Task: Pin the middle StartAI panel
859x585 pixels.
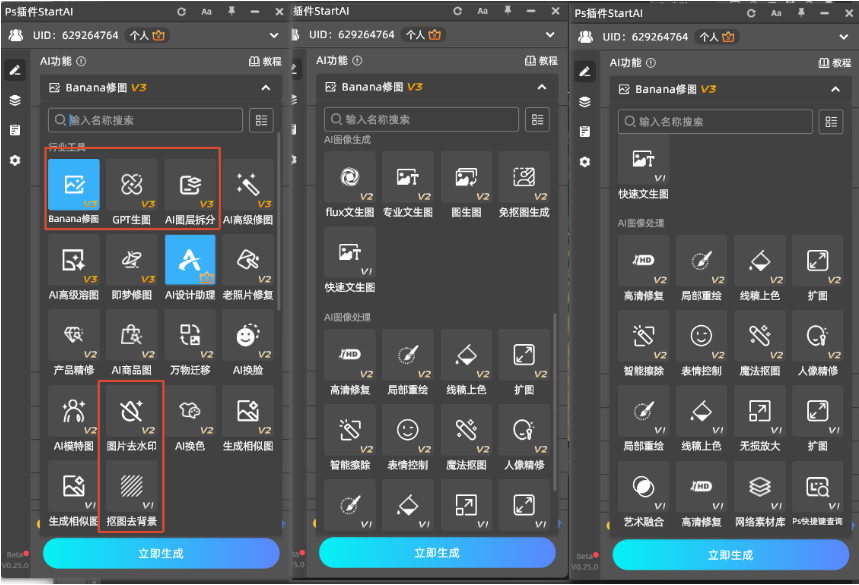Action: pyautogui.click(x=507, y=10)
